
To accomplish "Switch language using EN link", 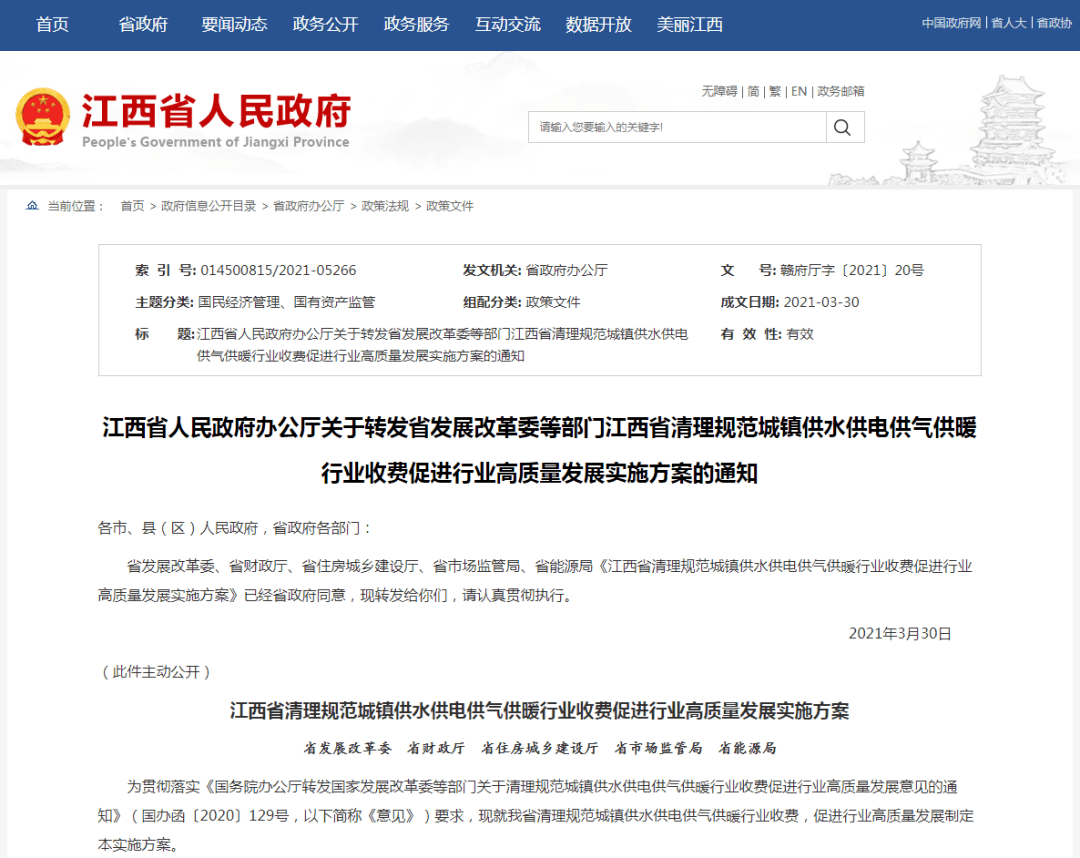I will (x=799, y=92).
